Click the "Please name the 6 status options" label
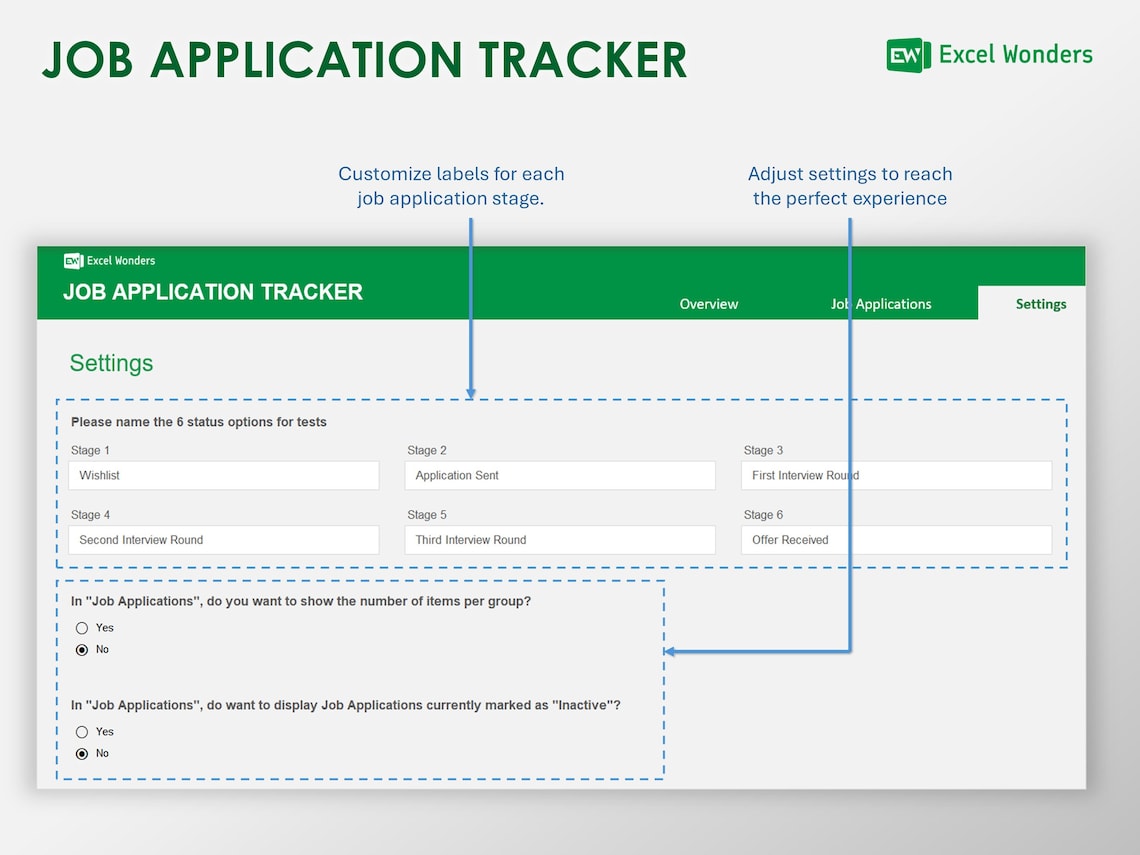1140x855 pixels. click(198, 422)
